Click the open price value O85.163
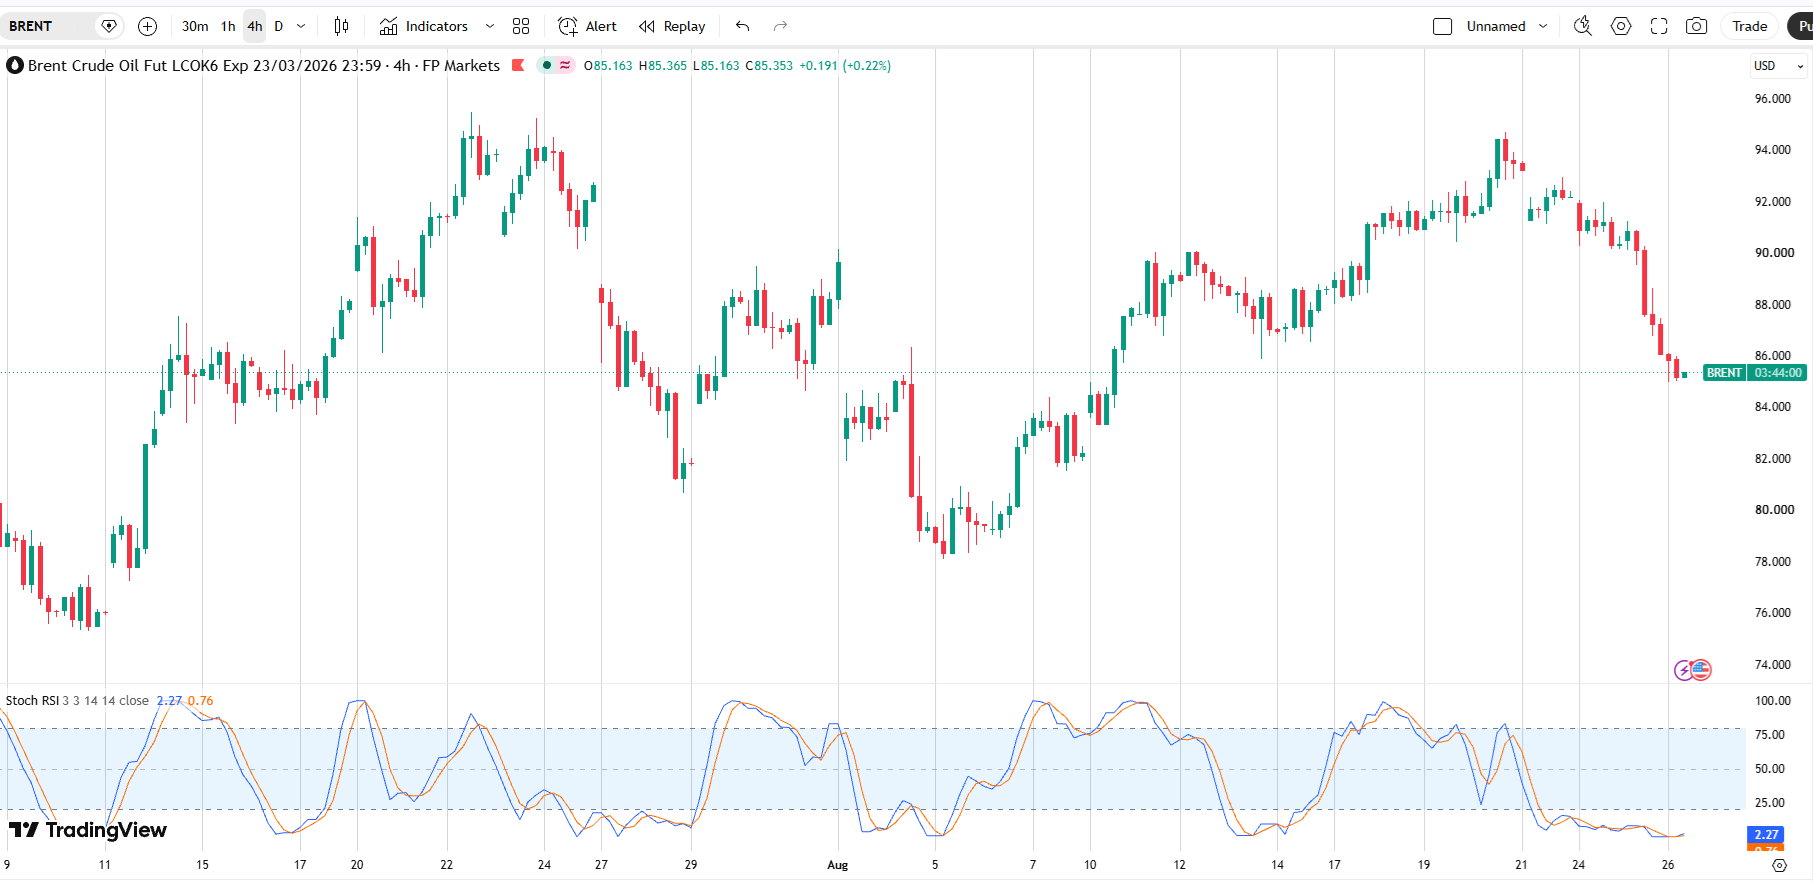The image size is (1813, 881). pos(608,66)
